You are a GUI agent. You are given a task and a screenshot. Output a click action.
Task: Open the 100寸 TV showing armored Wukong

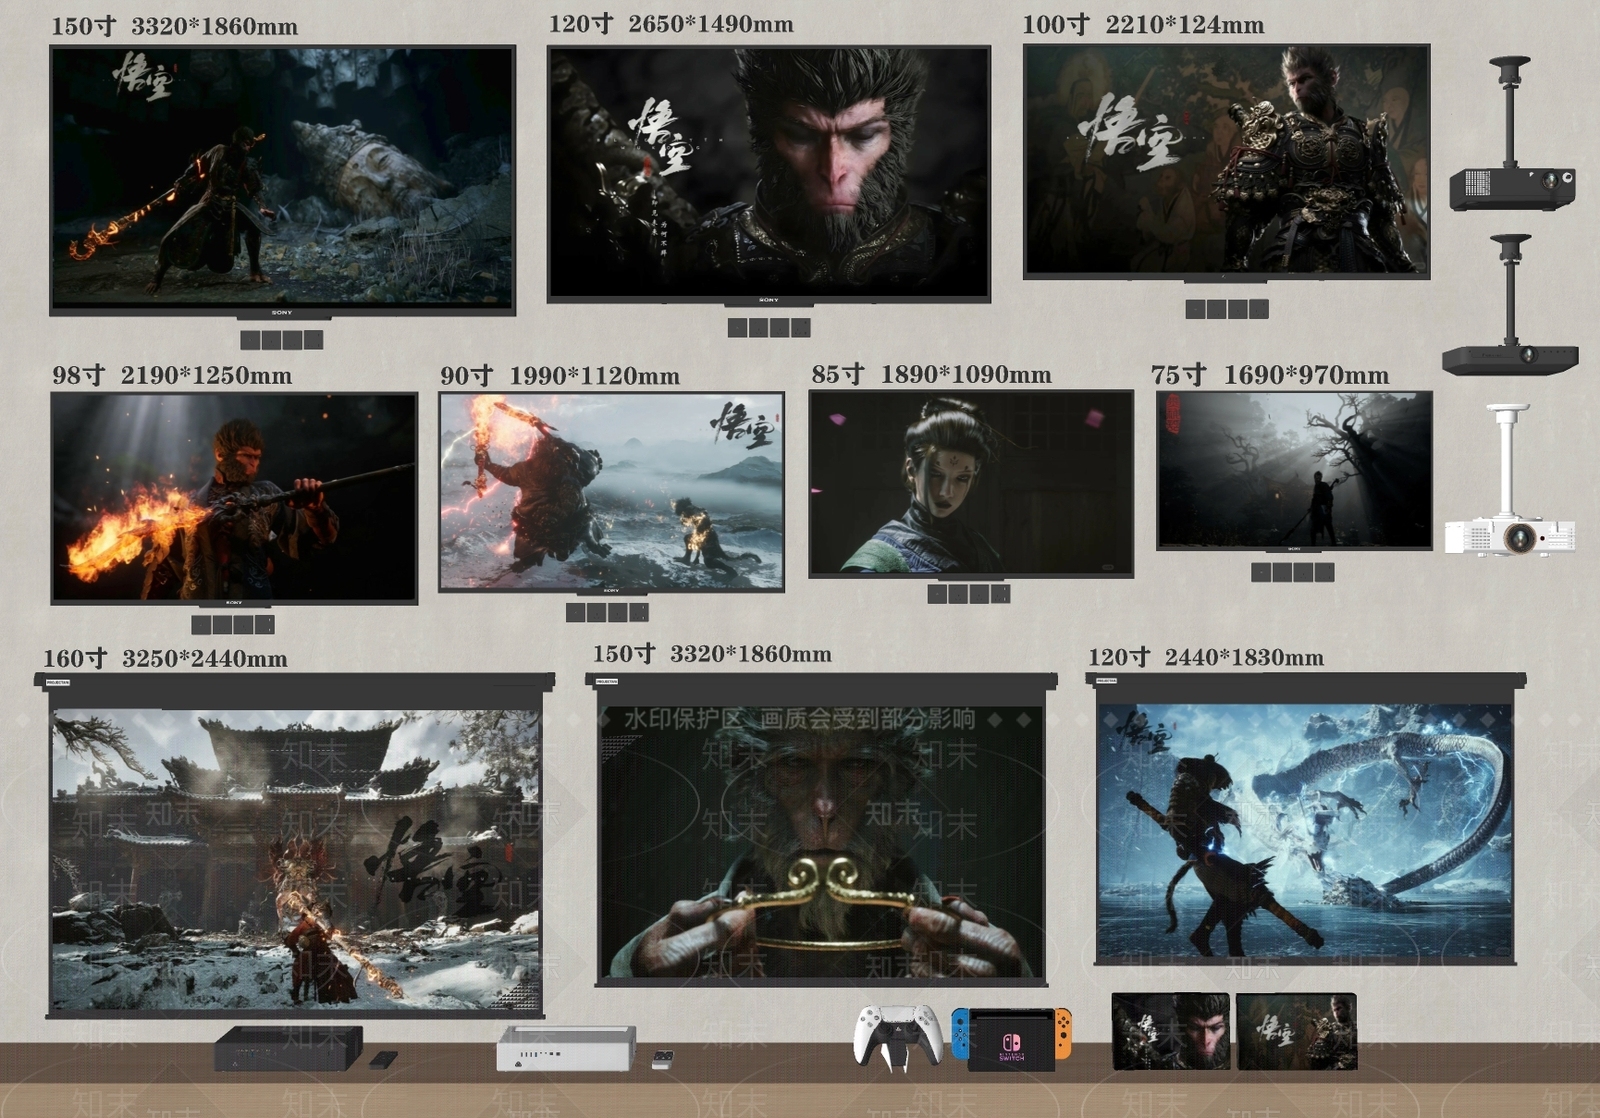pyautogui.click(x=1227, y=162)
